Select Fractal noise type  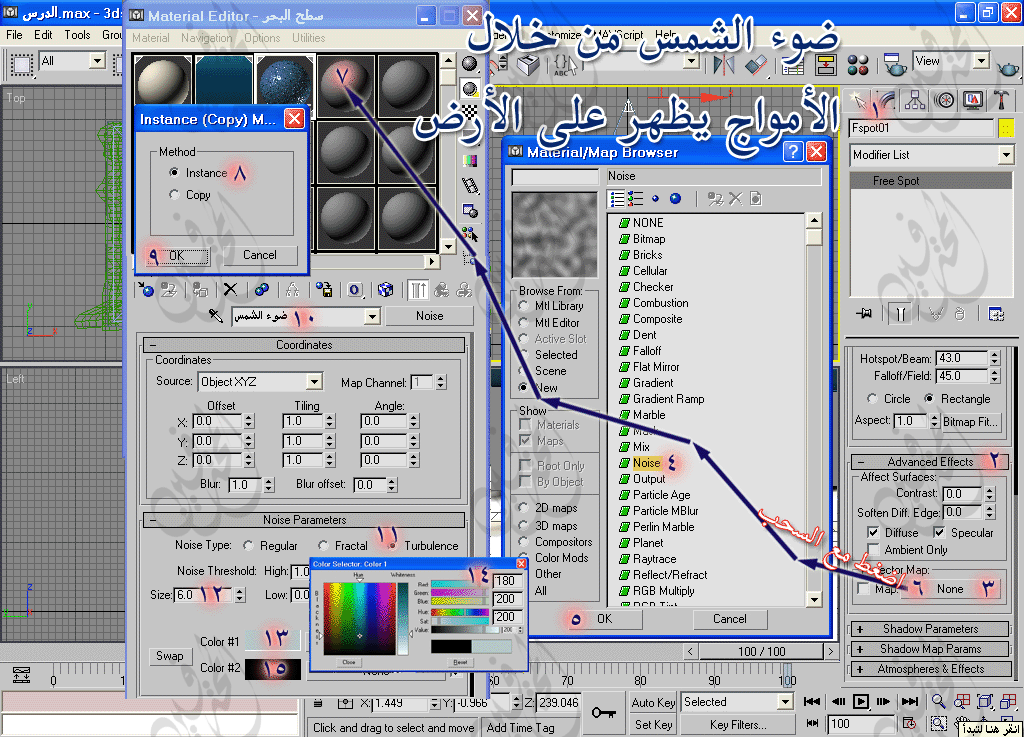click(x=323, y=545)
